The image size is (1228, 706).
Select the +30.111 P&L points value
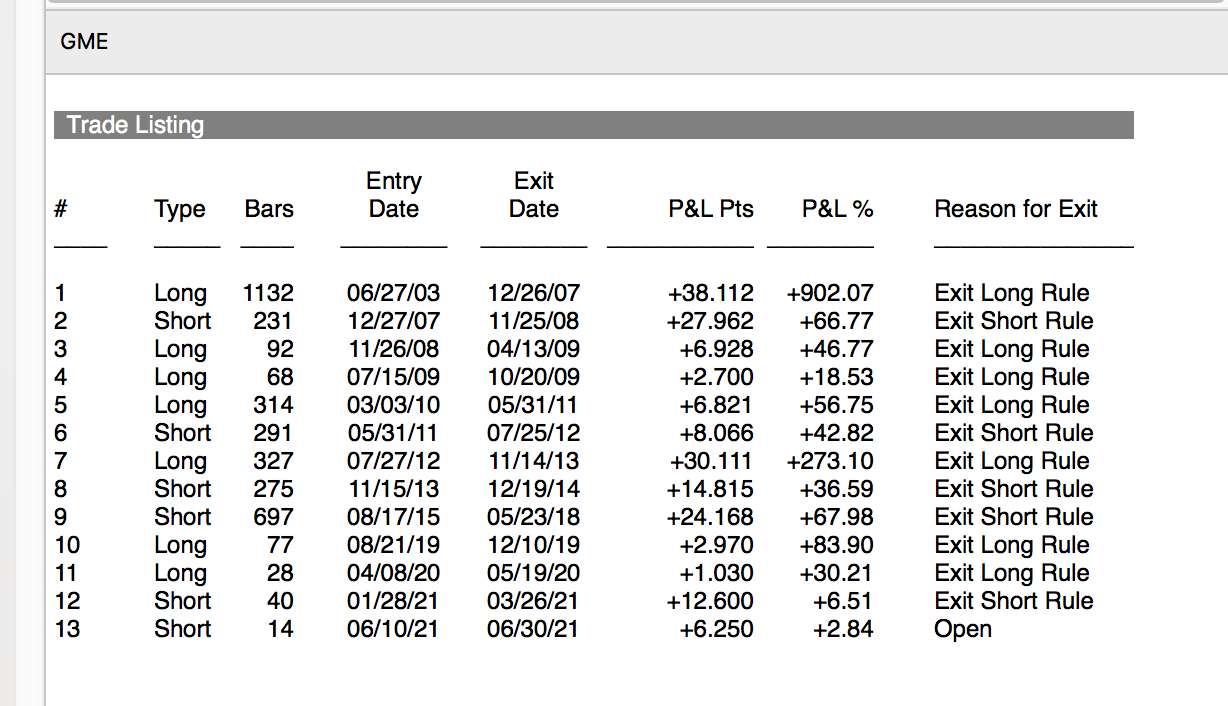click(711, 461)
